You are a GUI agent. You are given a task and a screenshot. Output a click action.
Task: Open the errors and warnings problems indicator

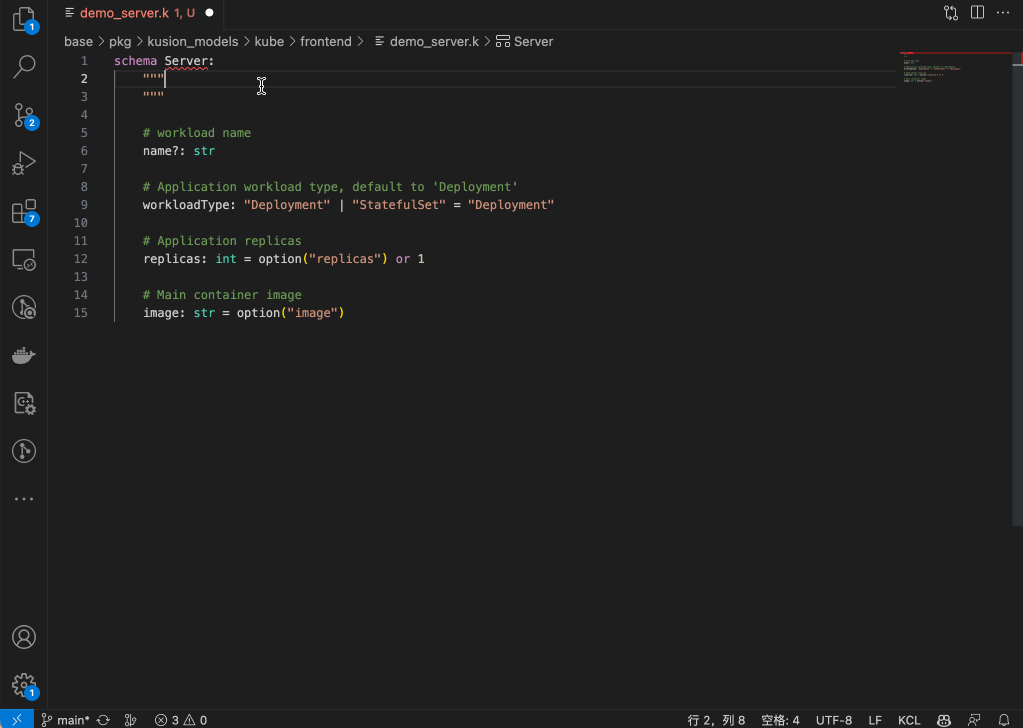tap(181, 720)
